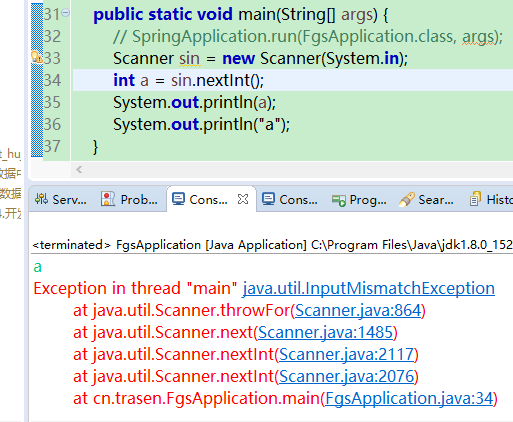This screenshot has width=513, height=422.
Task: Jump to Scanner.java:2117 in stack trace
Action: (346, 354)
